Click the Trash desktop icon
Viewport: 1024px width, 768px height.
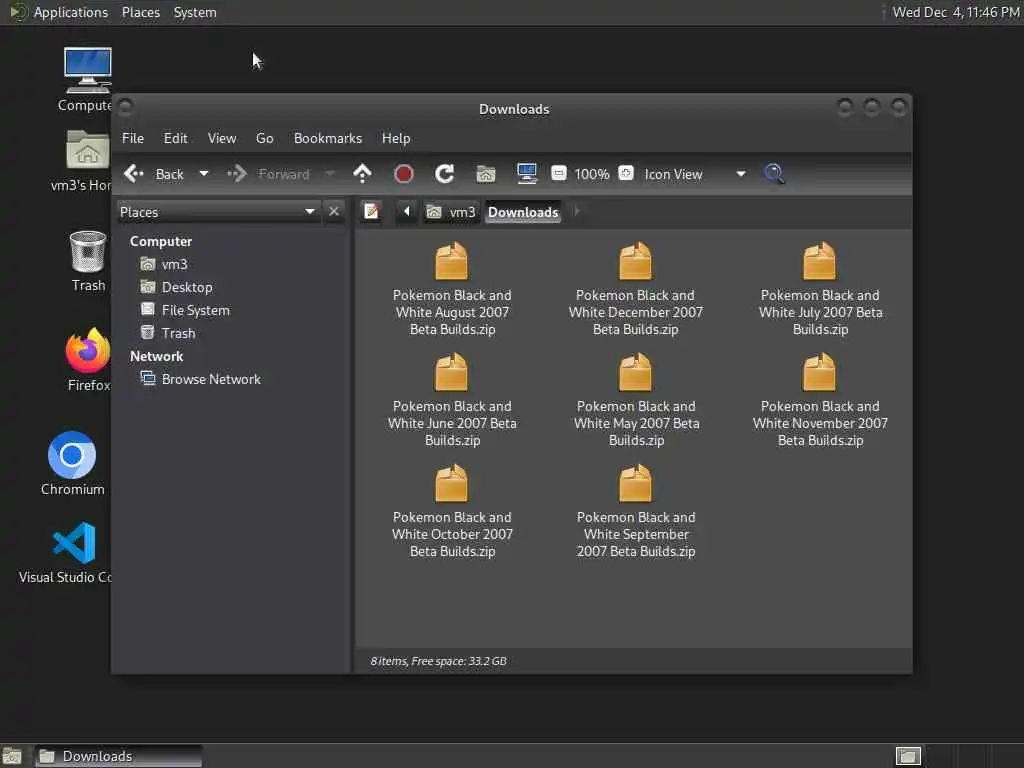pos(88,261)
